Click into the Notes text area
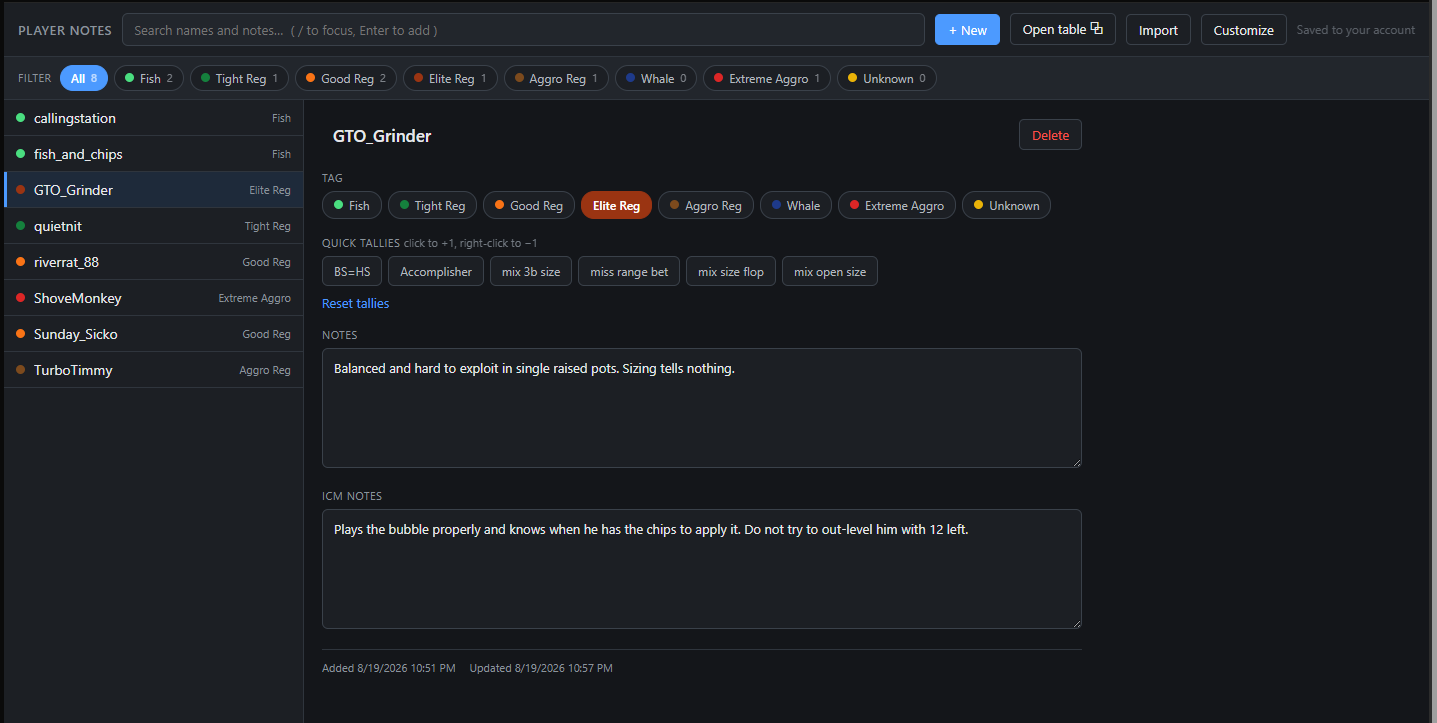 pos(702,408)
